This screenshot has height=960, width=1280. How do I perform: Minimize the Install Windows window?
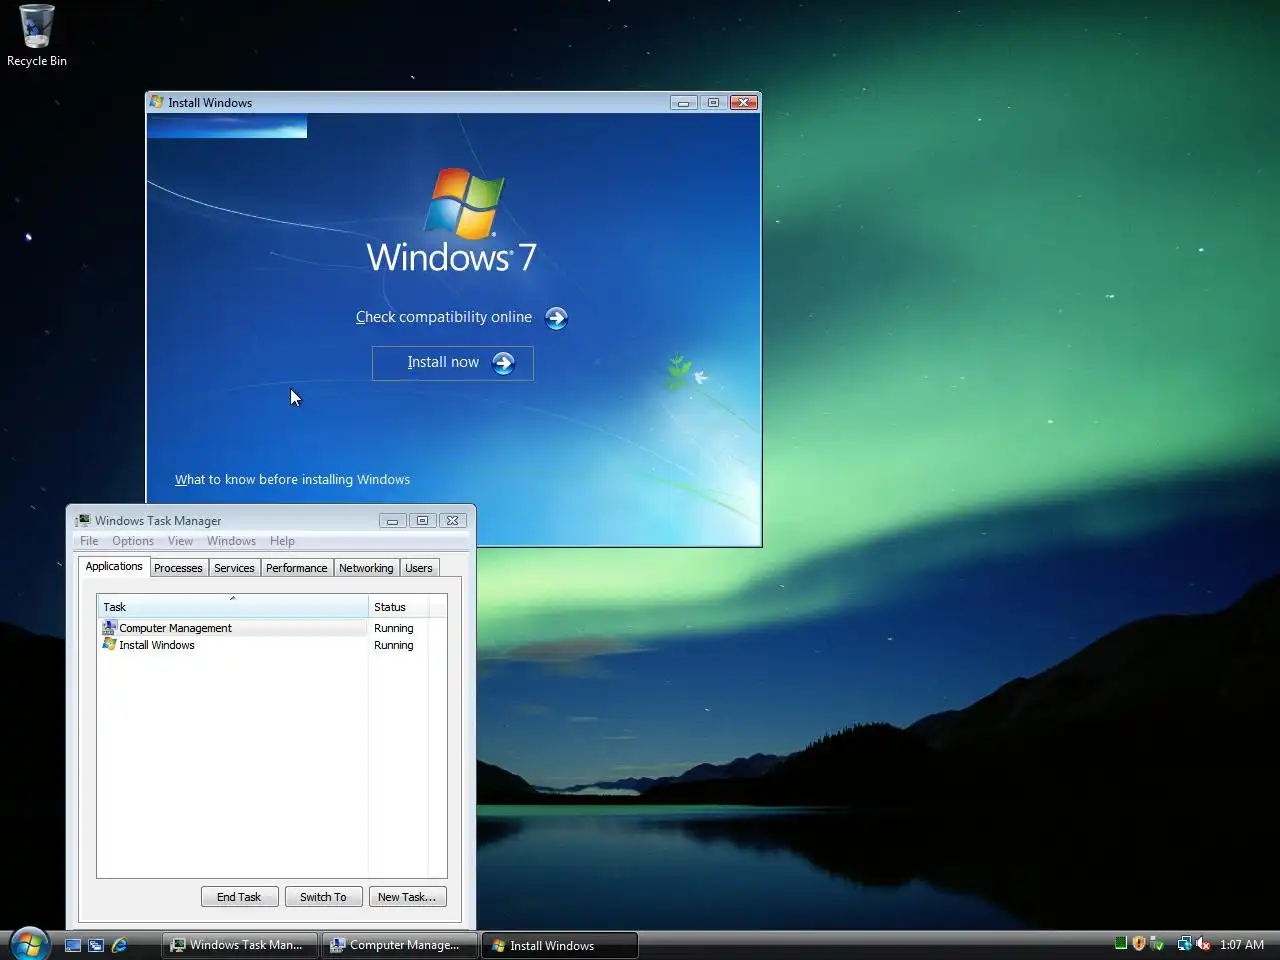[684, 102]
